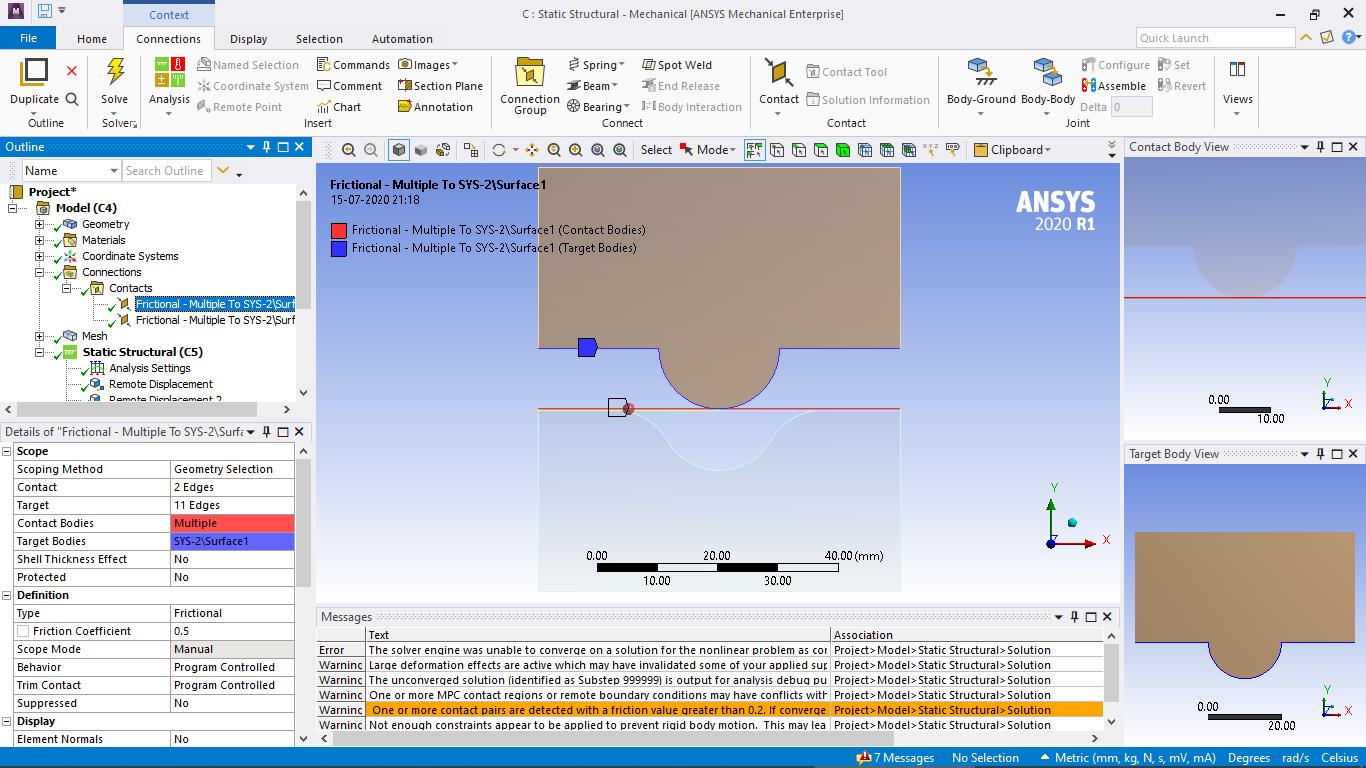The height and width of the screenshot is (768, 1366).
Task: Click the Context tab
Action: pos(169,14)
